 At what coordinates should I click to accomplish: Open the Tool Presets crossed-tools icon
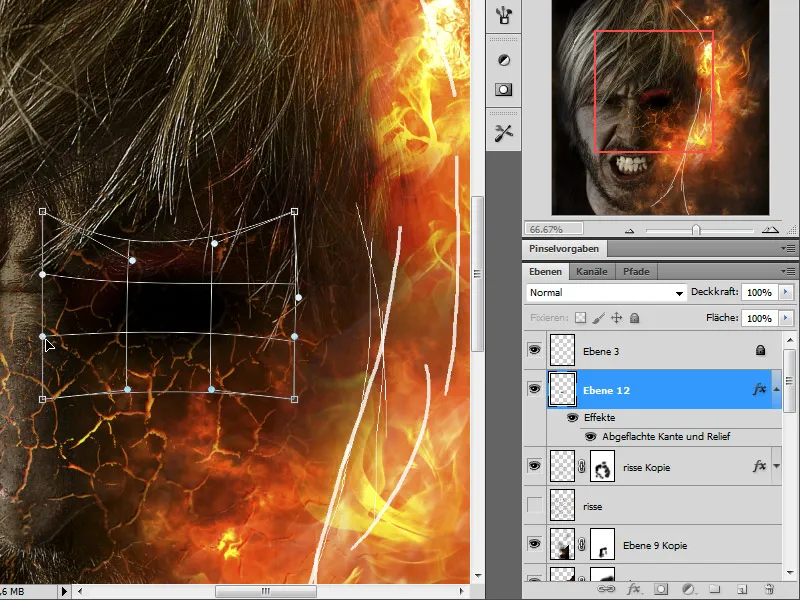(x=504, y=133)
